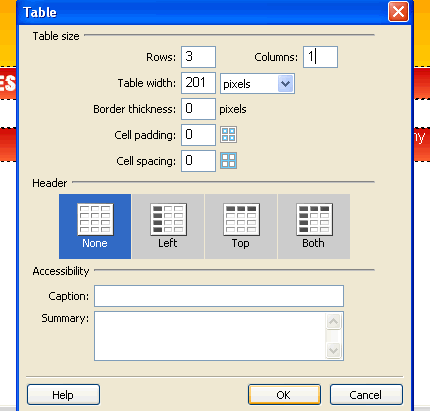Select the Top header table icon
430x411 pixels.
241,220
